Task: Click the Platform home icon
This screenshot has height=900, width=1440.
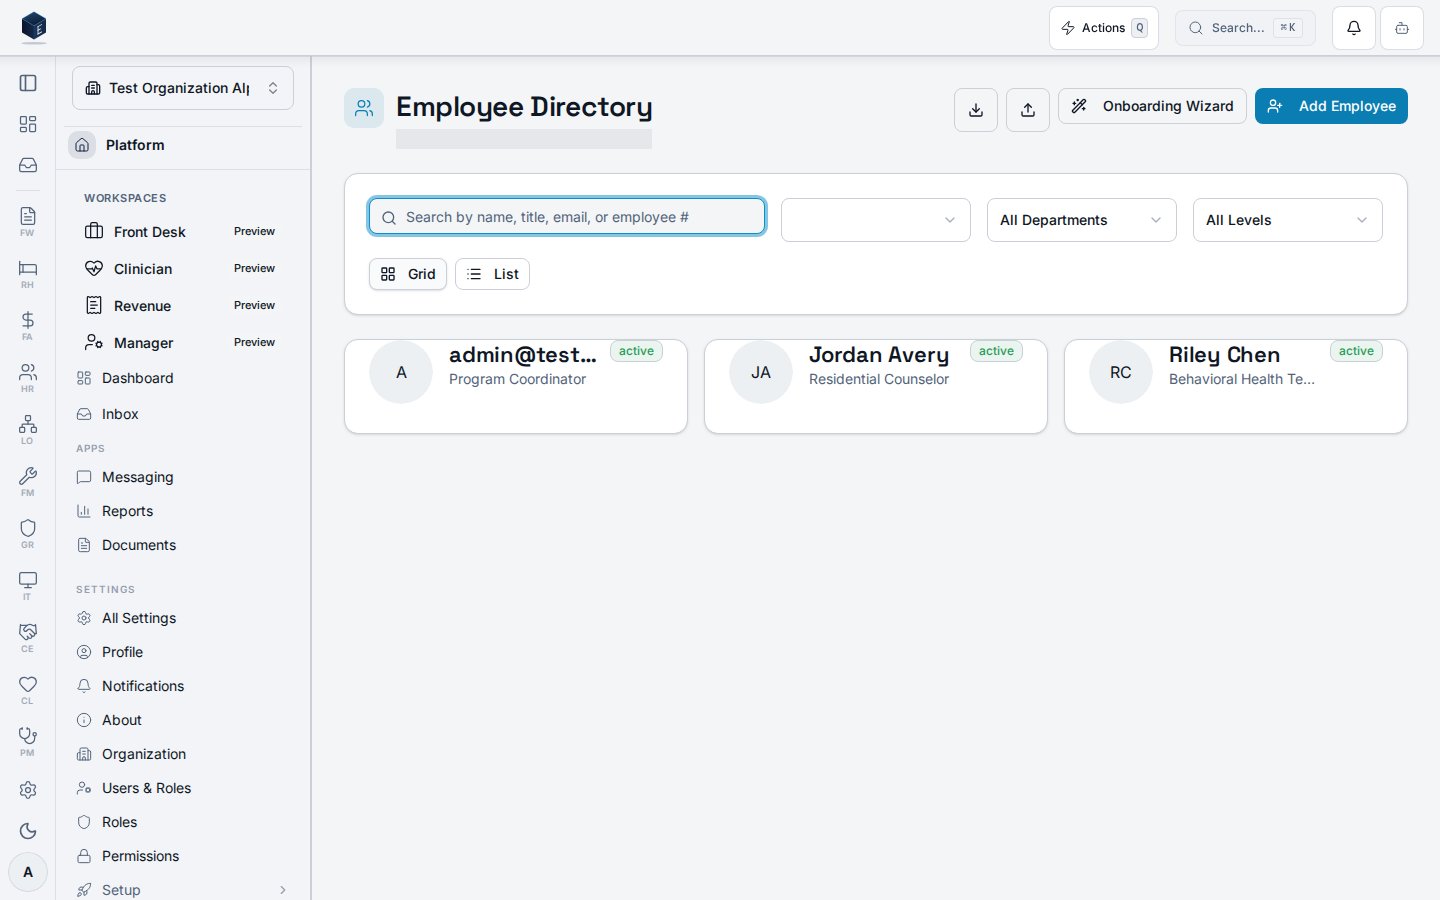Action: [x=82, y=145]
